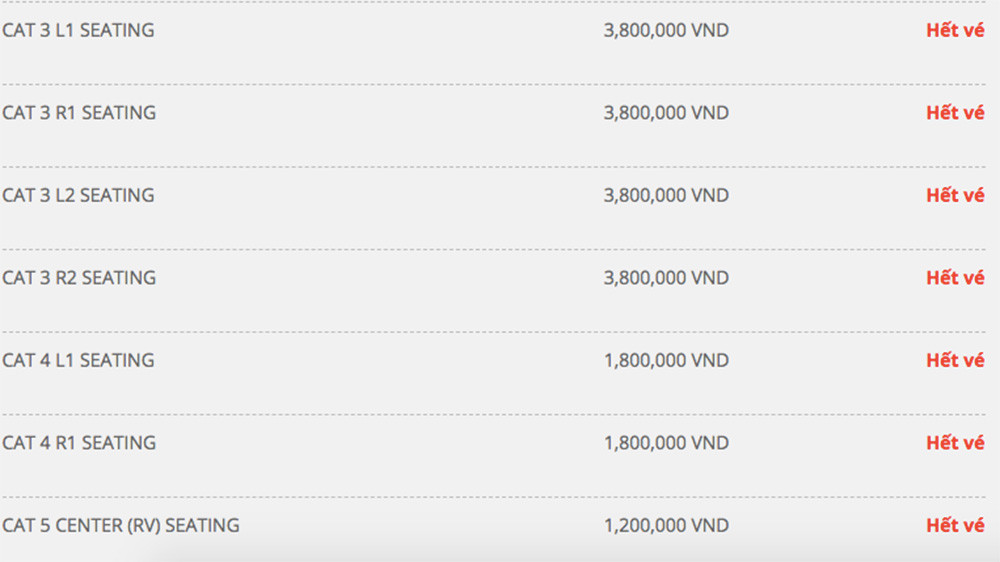Select 1,800,000 VND price of CAT 4 L1
This screenshot has width=1000, height=562.
[666, 361]
